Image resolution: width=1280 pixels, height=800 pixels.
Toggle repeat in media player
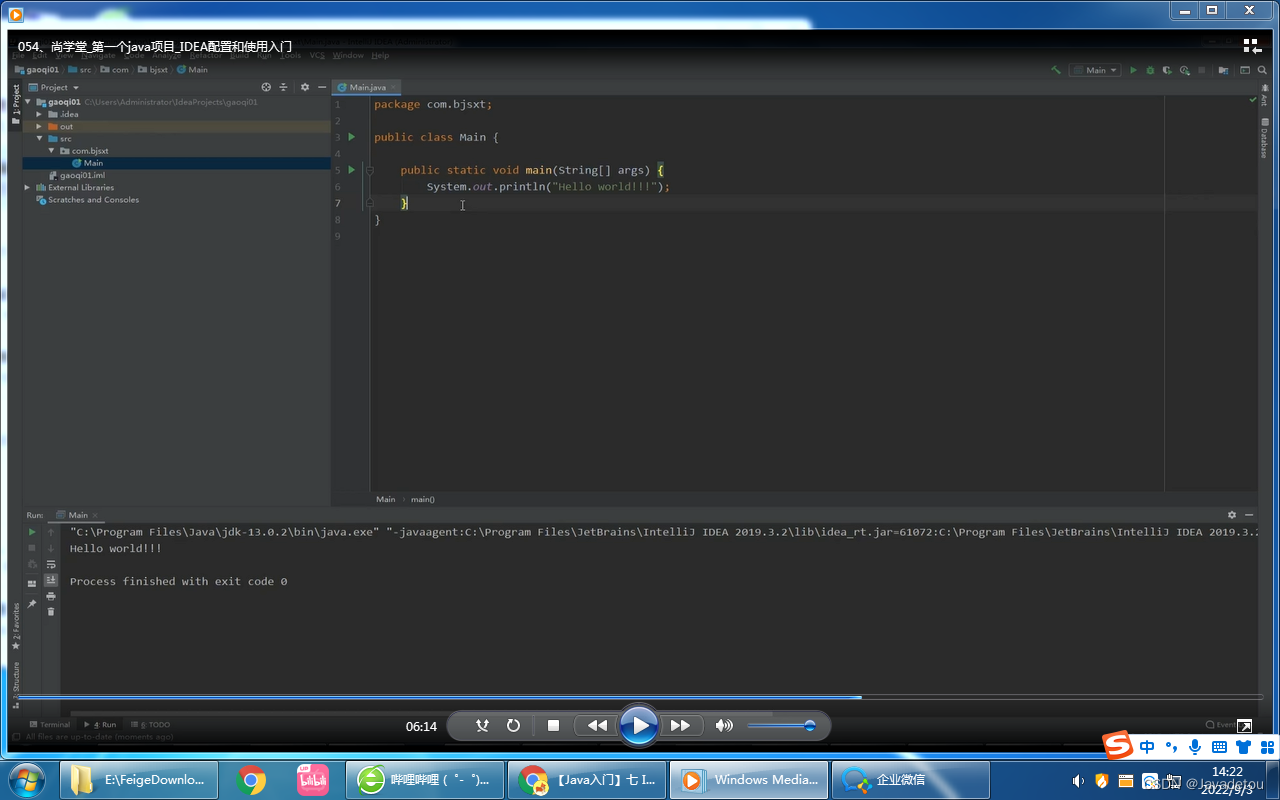513,725
